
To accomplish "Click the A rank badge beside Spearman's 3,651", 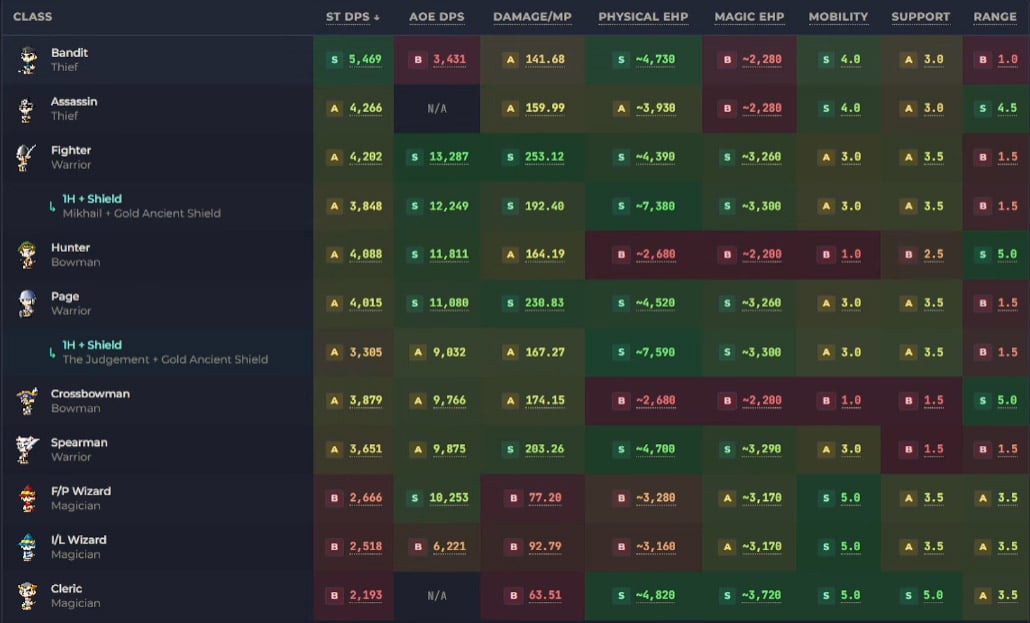I will (x=334, y=450).
